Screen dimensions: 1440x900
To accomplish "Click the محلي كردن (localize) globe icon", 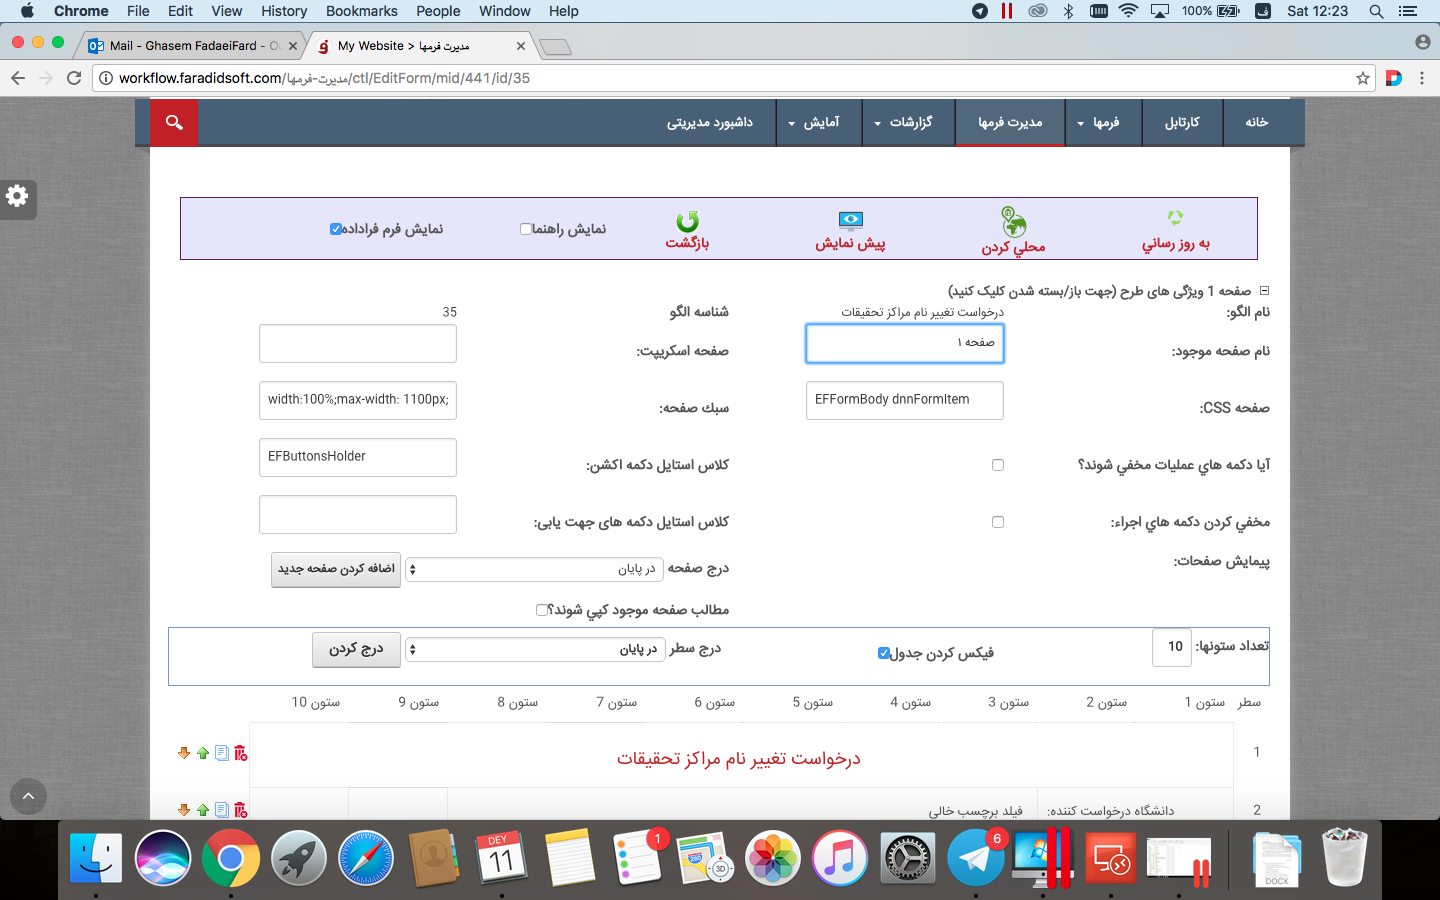I will click(1013, 221).
